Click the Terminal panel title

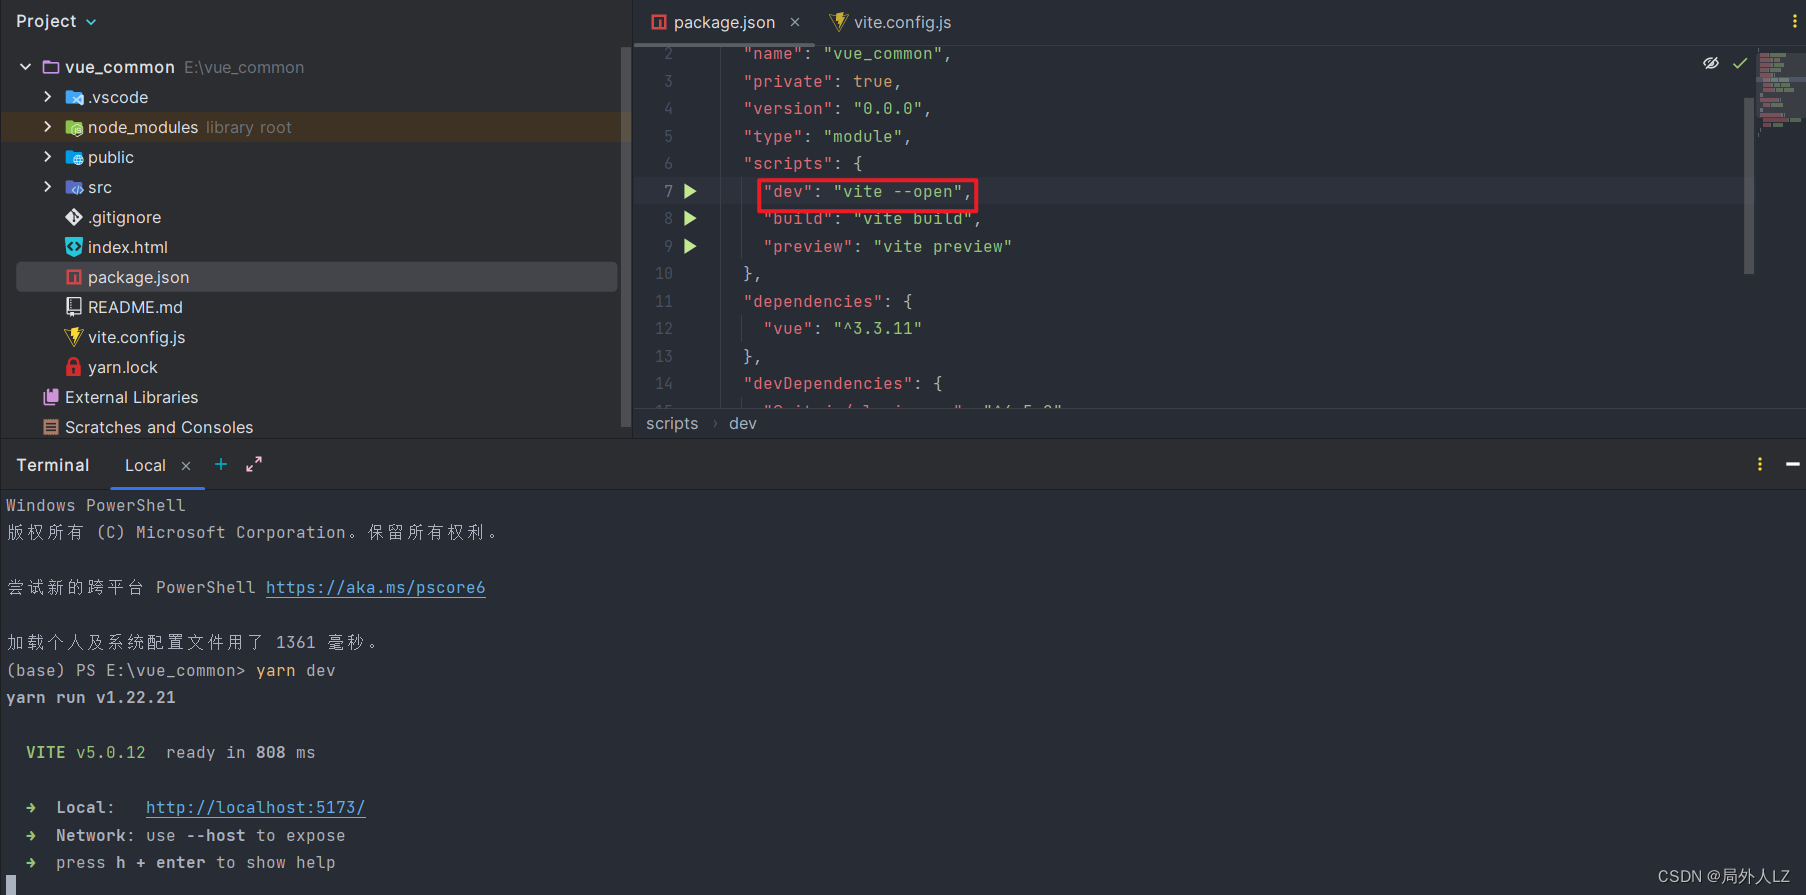click(x=53, y=465)
